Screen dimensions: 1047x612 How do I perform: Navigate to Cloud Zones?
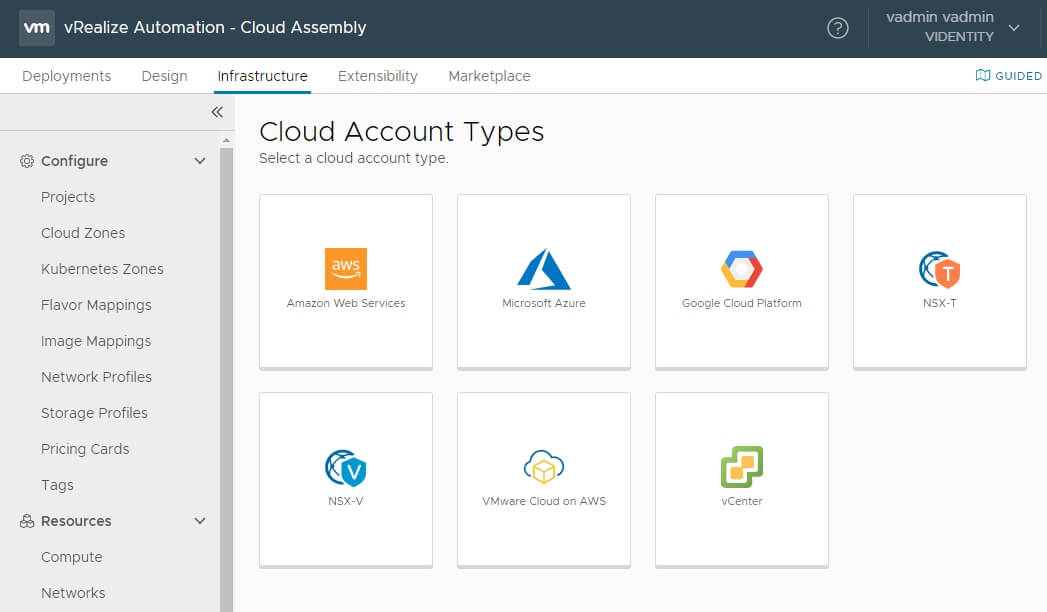coord(83,233)
